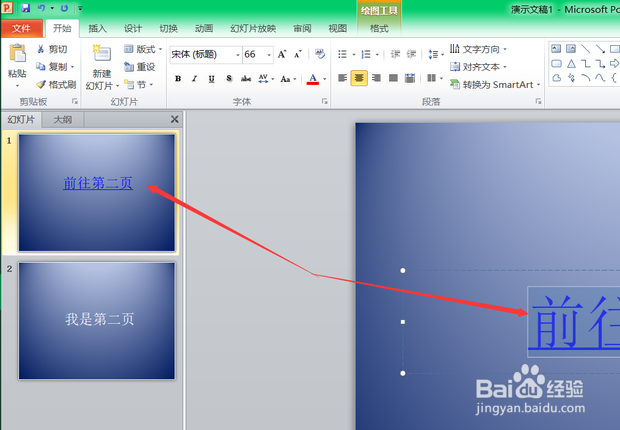Select slide 2 thumbnail 我是第二页
The height and width of the screenshot is (430, 620).
[x=96, y=321]
